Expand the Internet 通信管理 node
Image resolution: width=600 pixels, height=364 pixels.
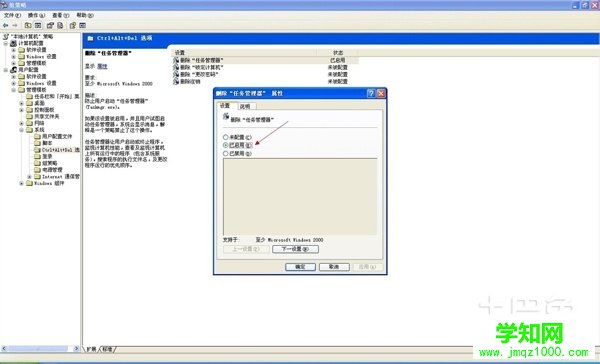[x=29, y=176]
